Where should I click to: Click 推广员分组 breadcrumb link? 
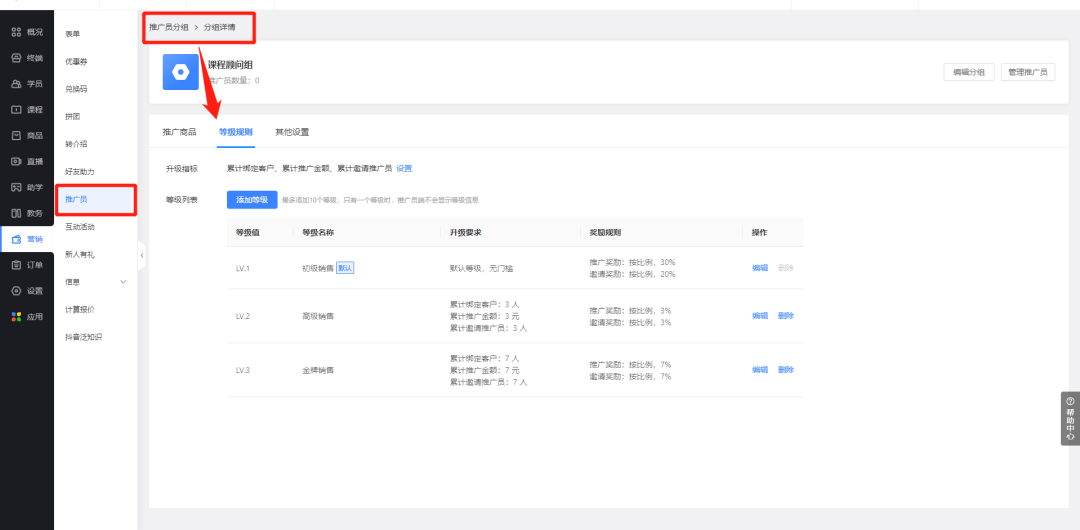168,27
